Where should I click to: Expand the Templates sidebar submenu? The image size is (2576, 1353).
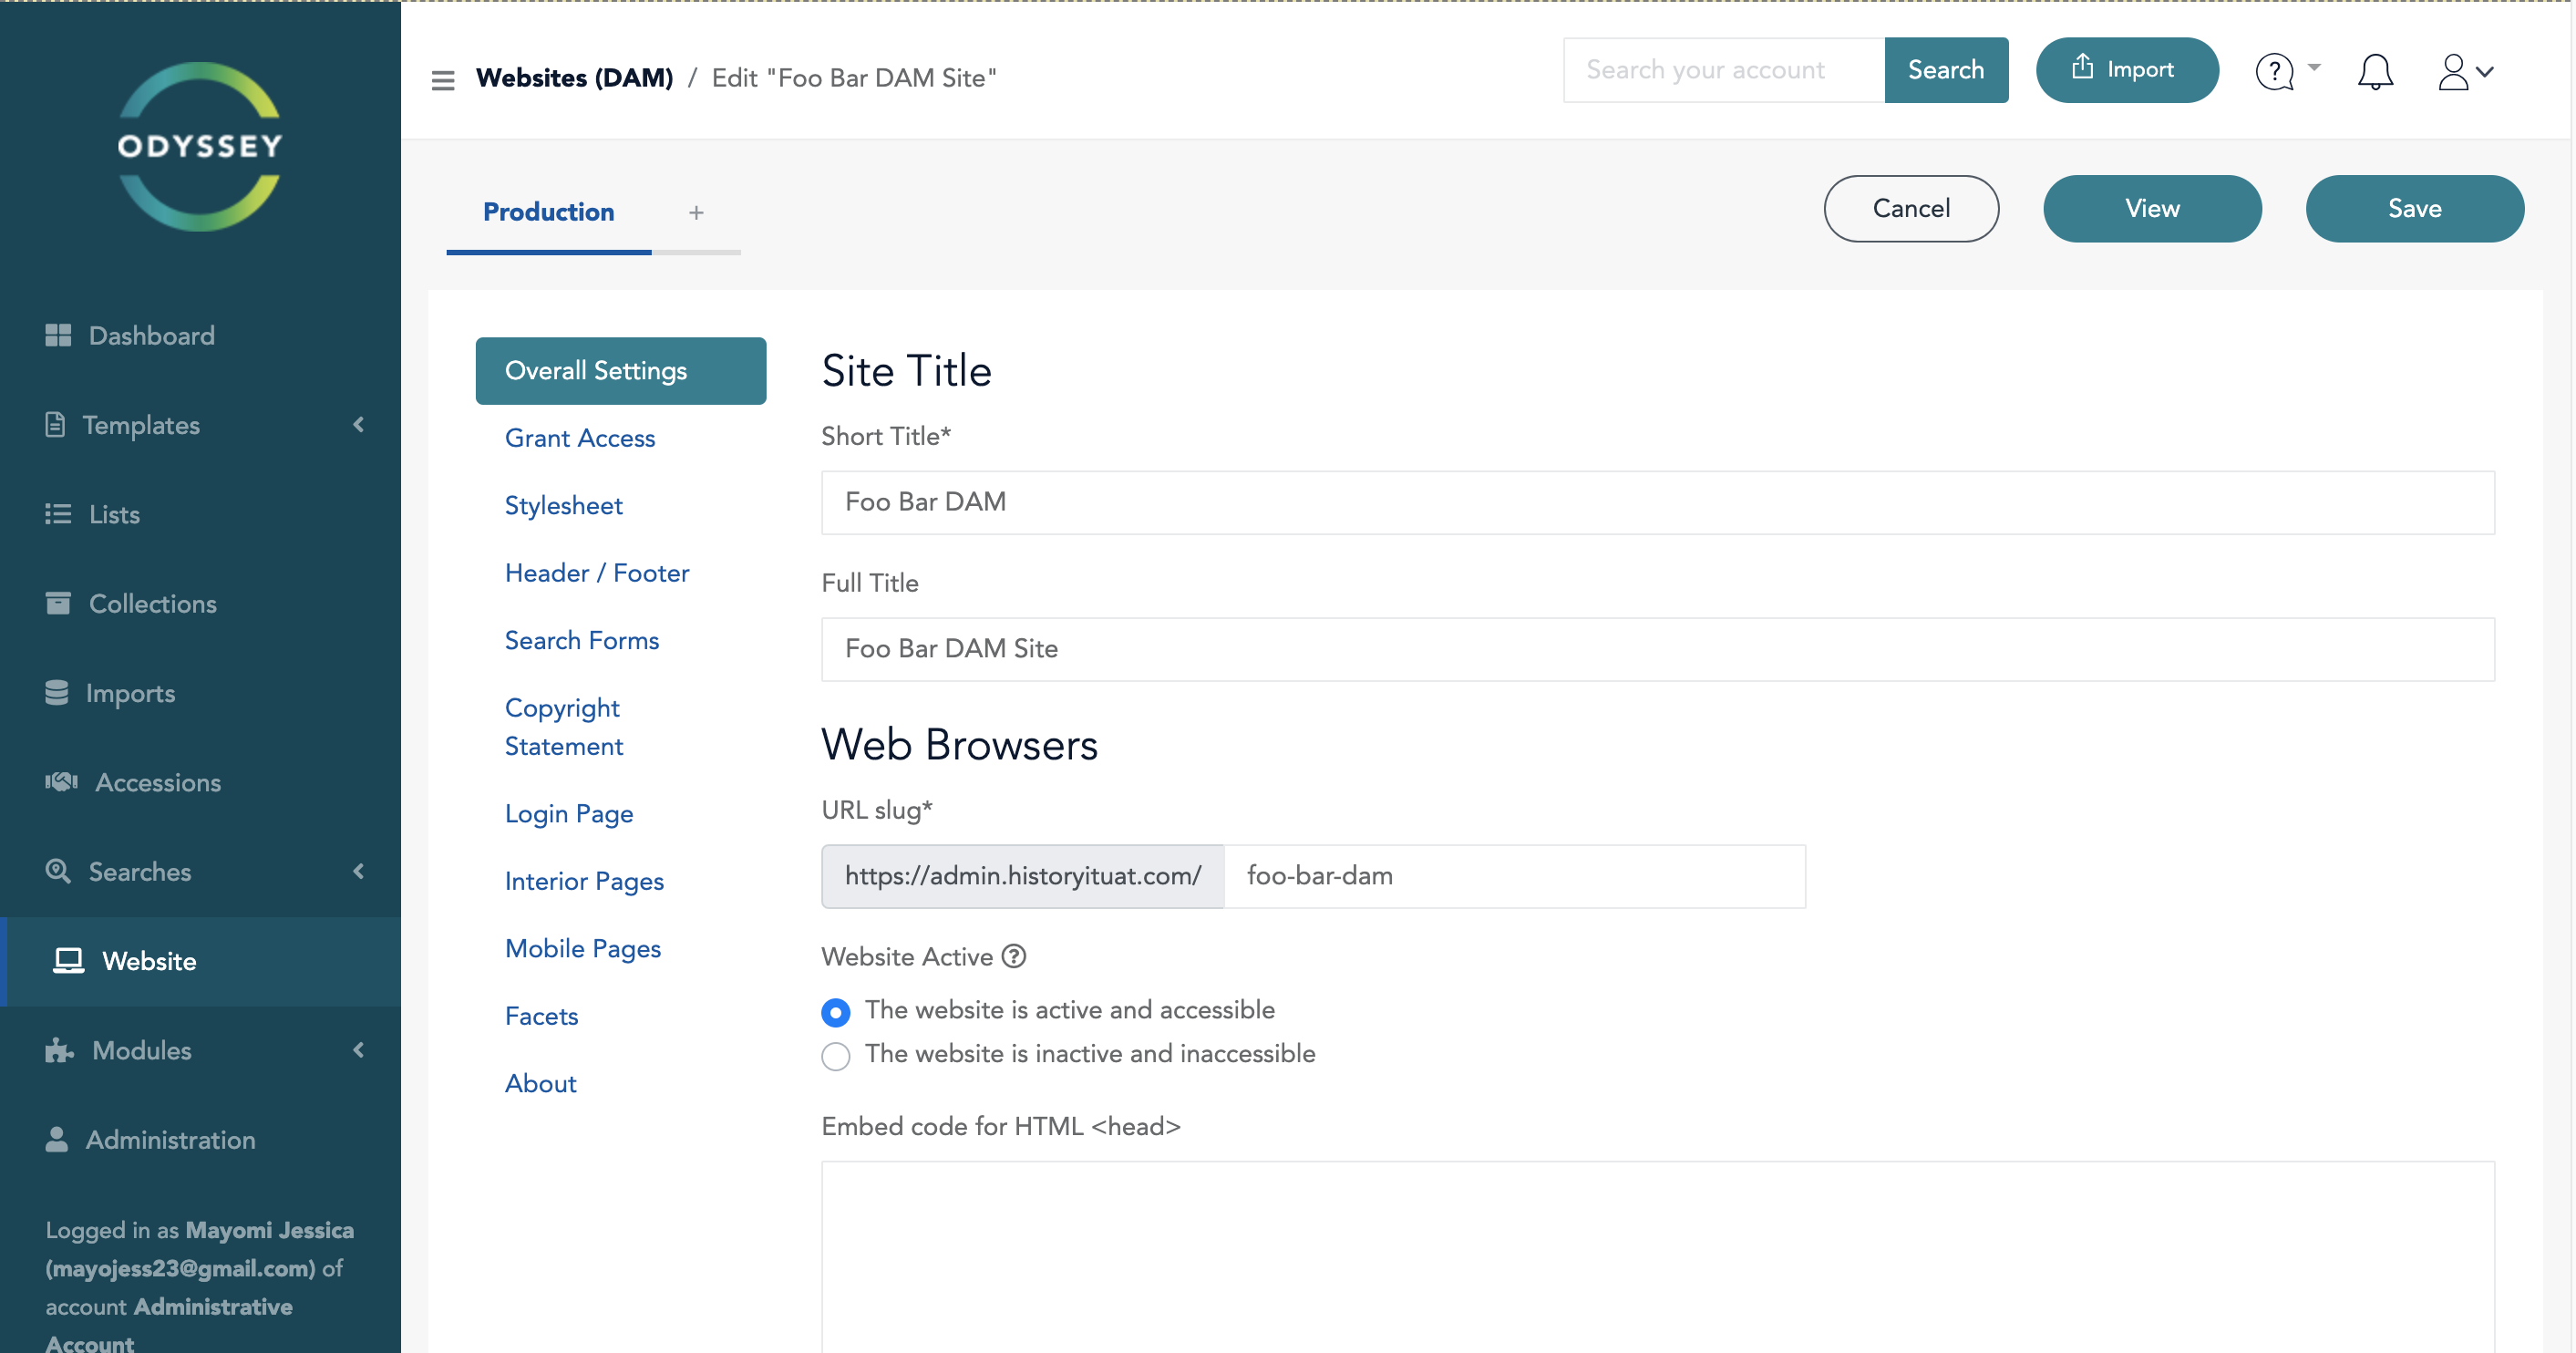click(x=359, y=425)
